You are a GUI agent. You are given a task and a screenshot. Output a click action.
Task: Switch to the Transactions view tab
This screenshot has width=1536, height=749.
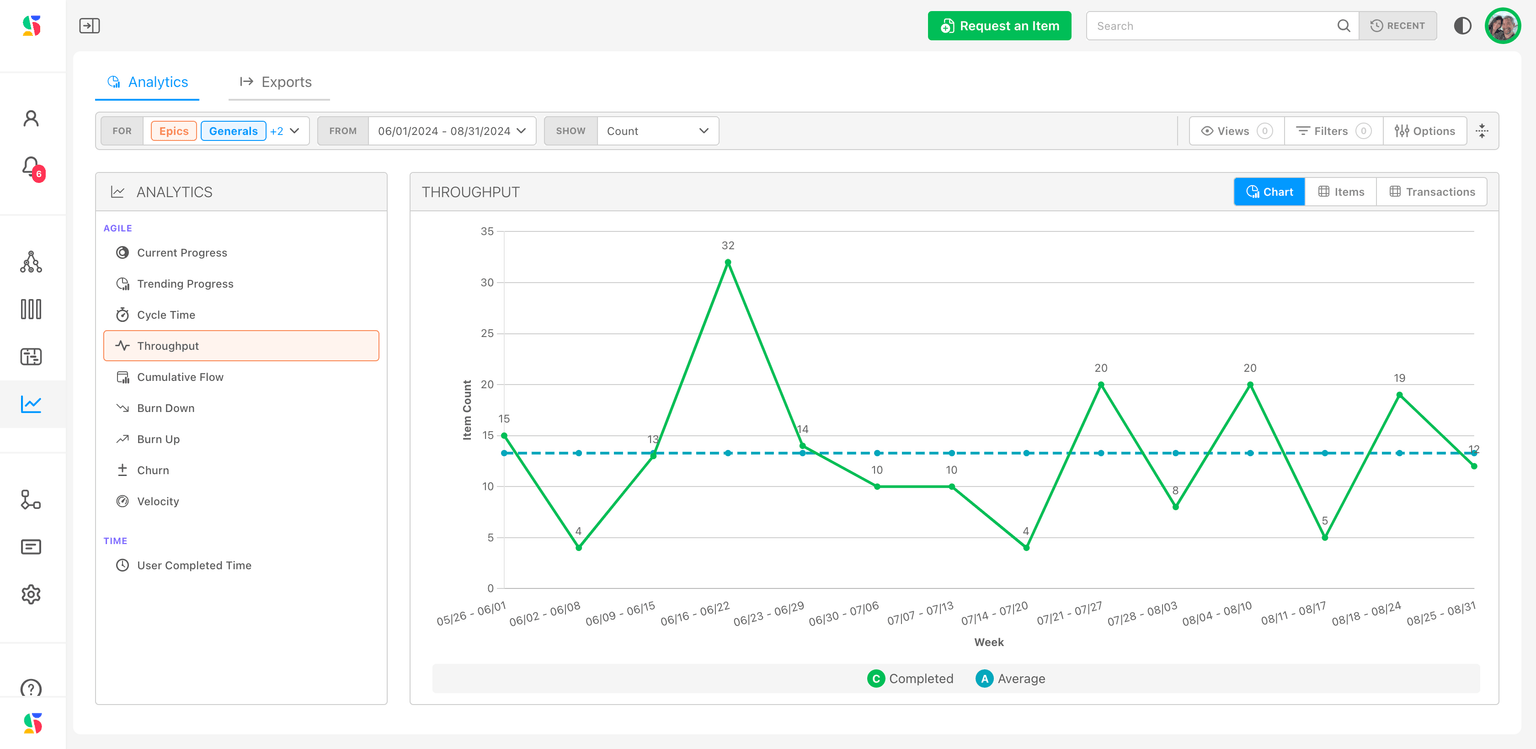pos(1431,192)
